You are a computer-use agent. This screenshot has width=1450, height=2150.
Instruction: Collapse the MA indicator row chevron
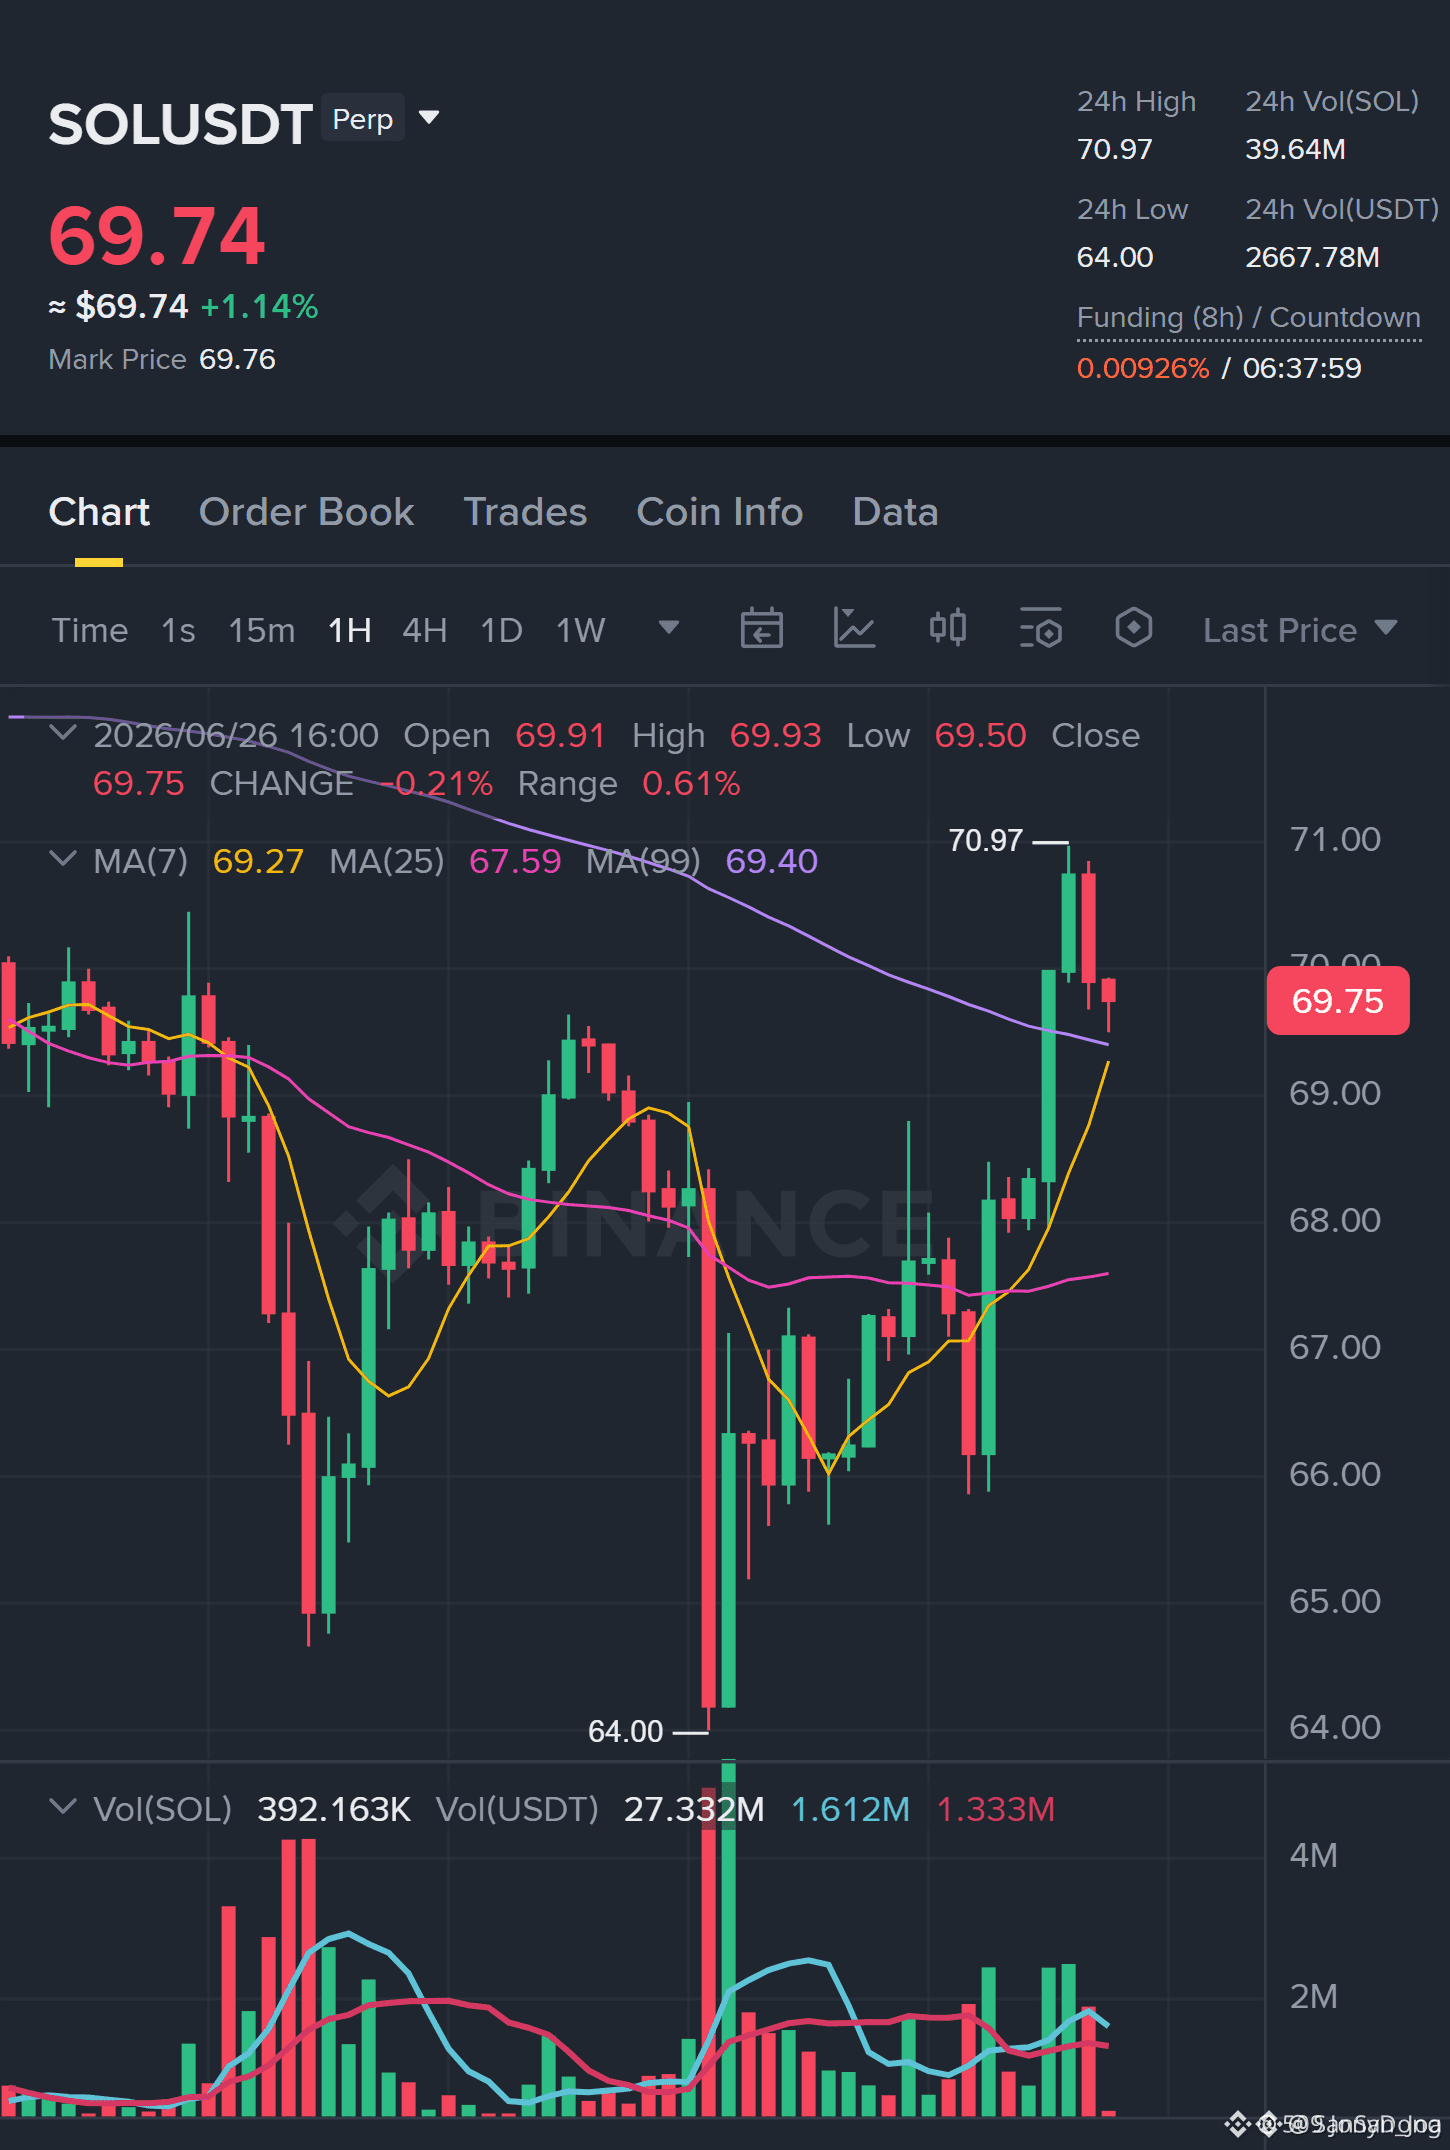pyautogui.click(x=63, y=860)
